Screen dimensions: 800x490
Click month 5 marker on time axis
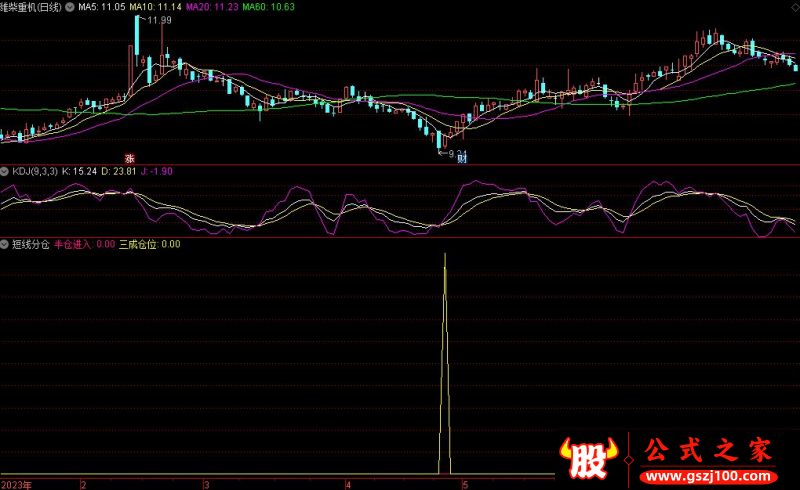pyautogui.click(x=465, y=483)
